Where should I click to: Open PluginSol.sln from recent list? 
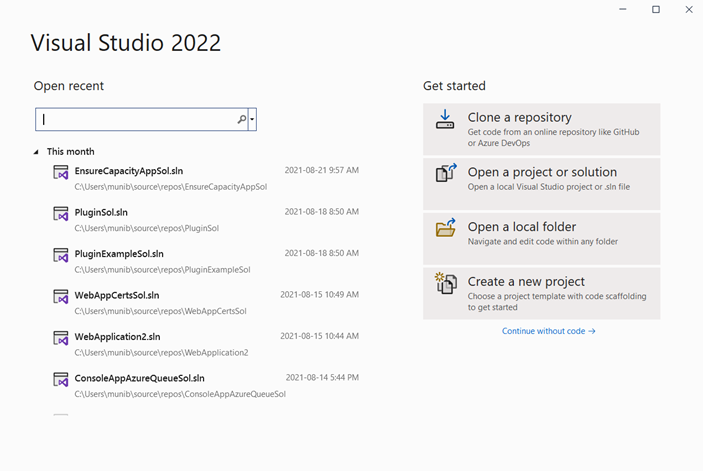101,212
